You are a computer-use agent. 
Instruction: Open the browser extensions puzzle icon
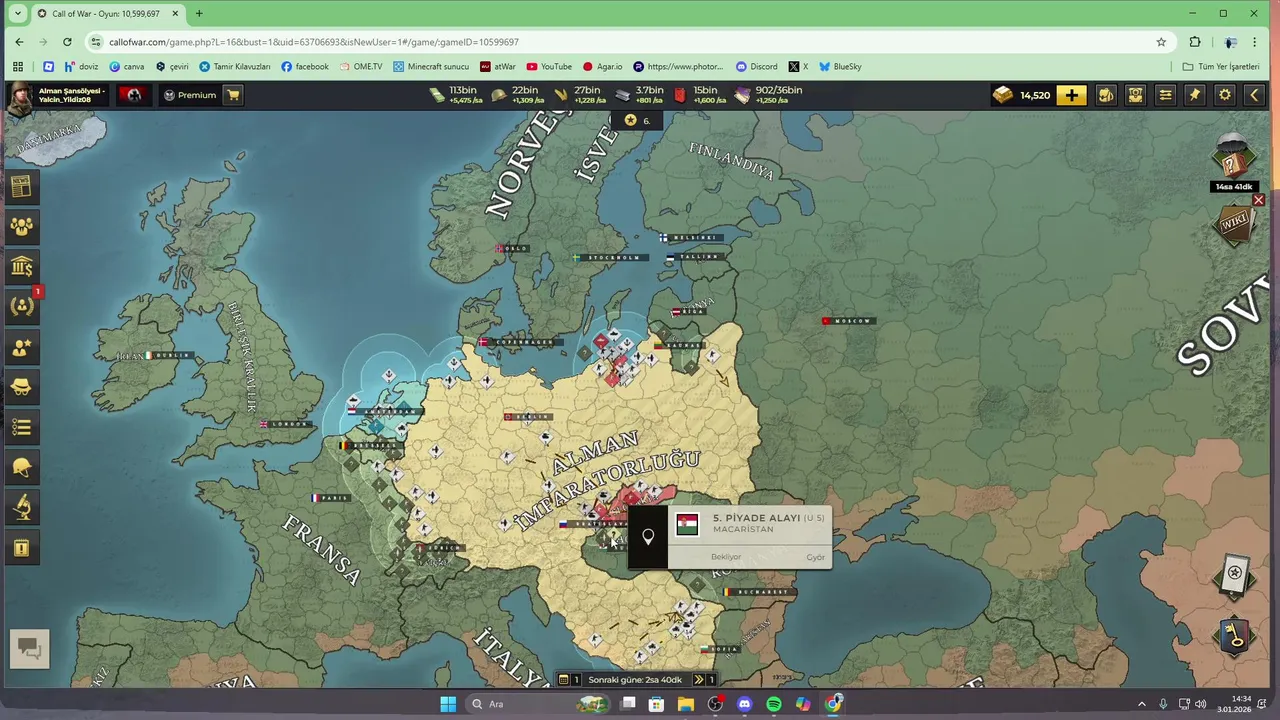[x=1195, y=42]
